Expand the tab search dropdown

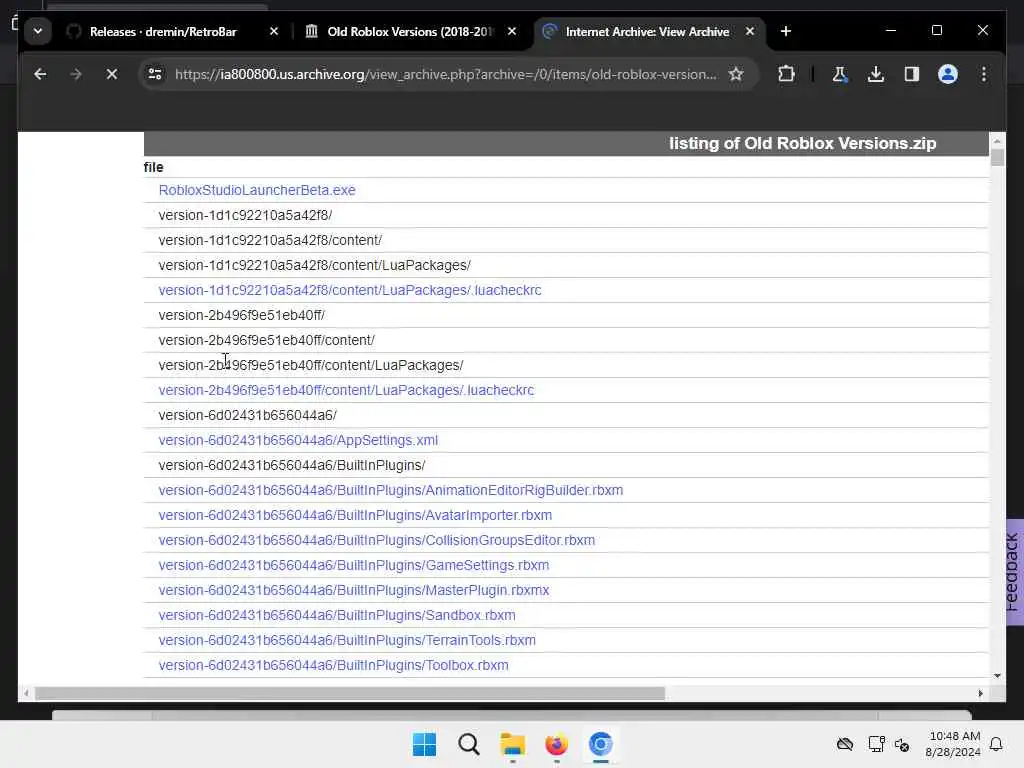click(x=38, y=31)
